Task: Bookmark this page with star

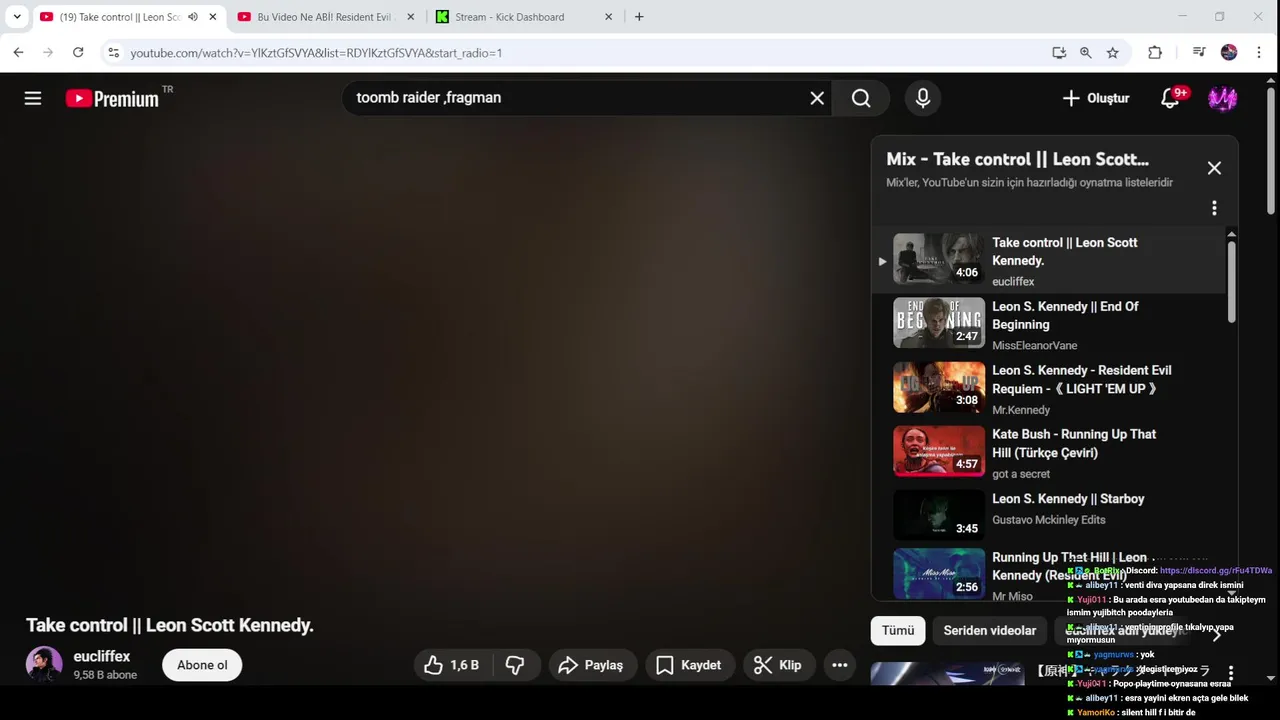Action: (x=1113, y=53)
